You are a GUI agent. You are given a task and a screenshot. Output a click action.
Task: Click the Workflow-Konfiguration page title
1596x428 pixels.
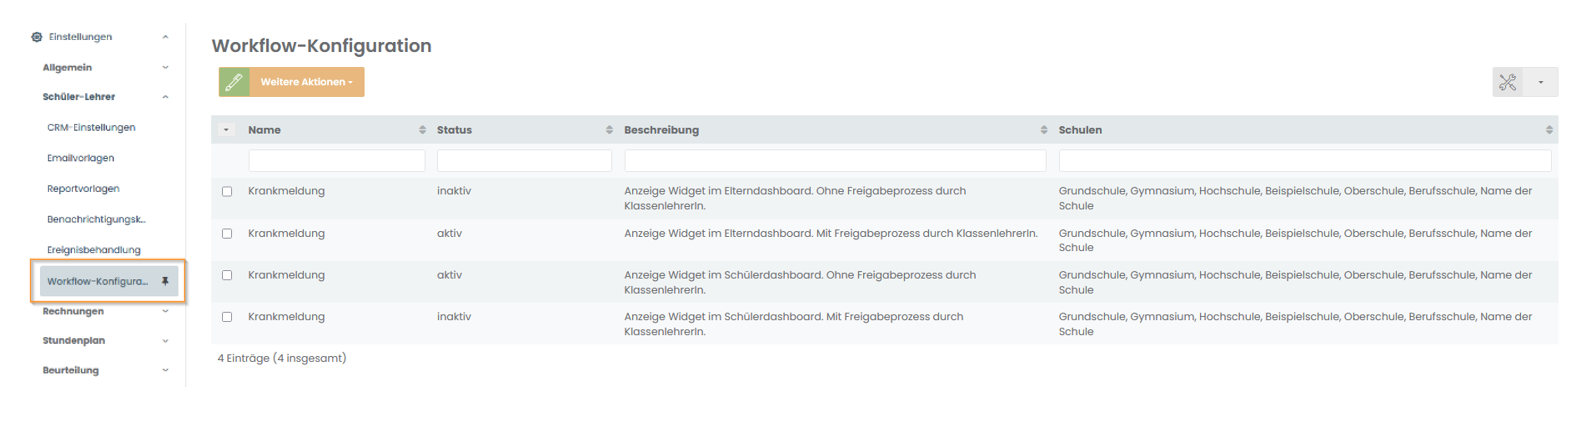pyautogui.click(x=322, y=46)
